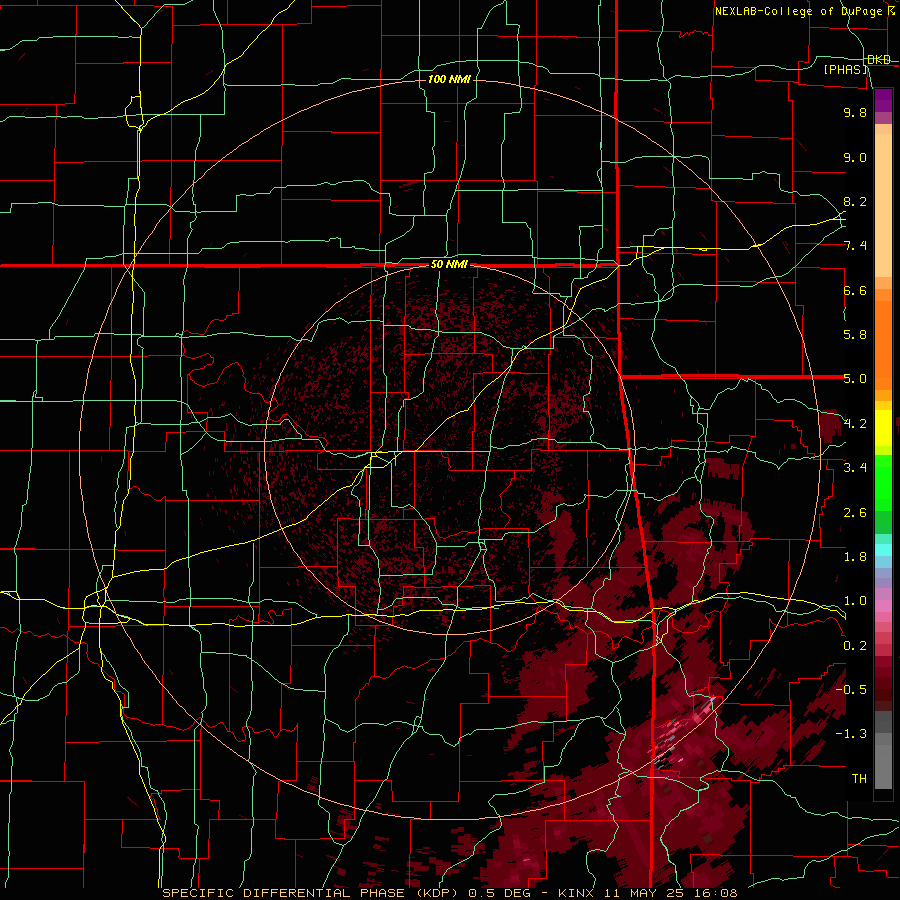Image resolution: width=900 pixels, height=900 pixels.
Task: Click the 9.8 value on the color scale
Action: pyautogui.click(x=855, y=112)
